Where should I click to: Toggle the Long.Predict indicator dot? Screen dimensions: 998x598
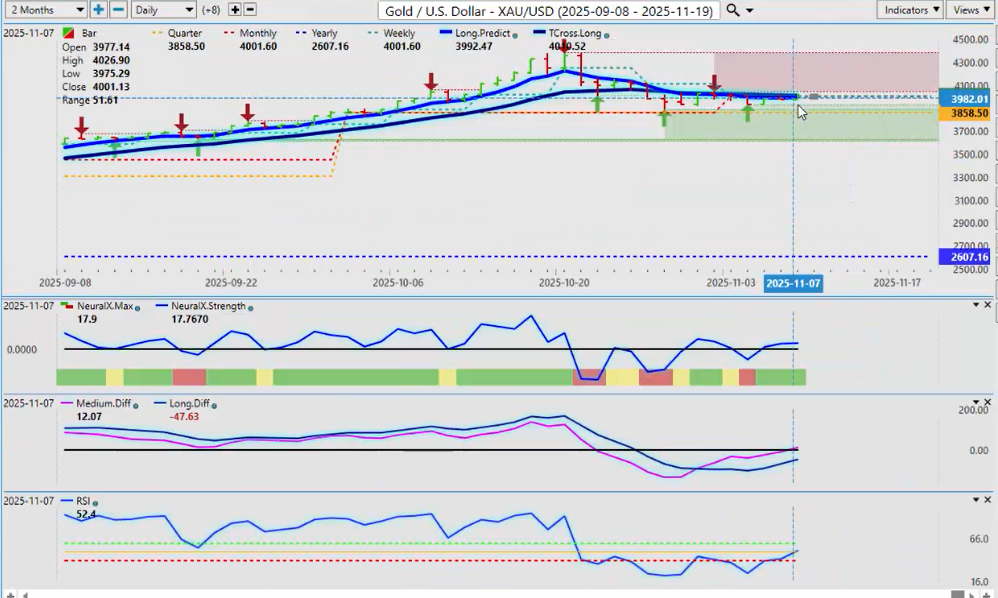(x=519, y=34)
